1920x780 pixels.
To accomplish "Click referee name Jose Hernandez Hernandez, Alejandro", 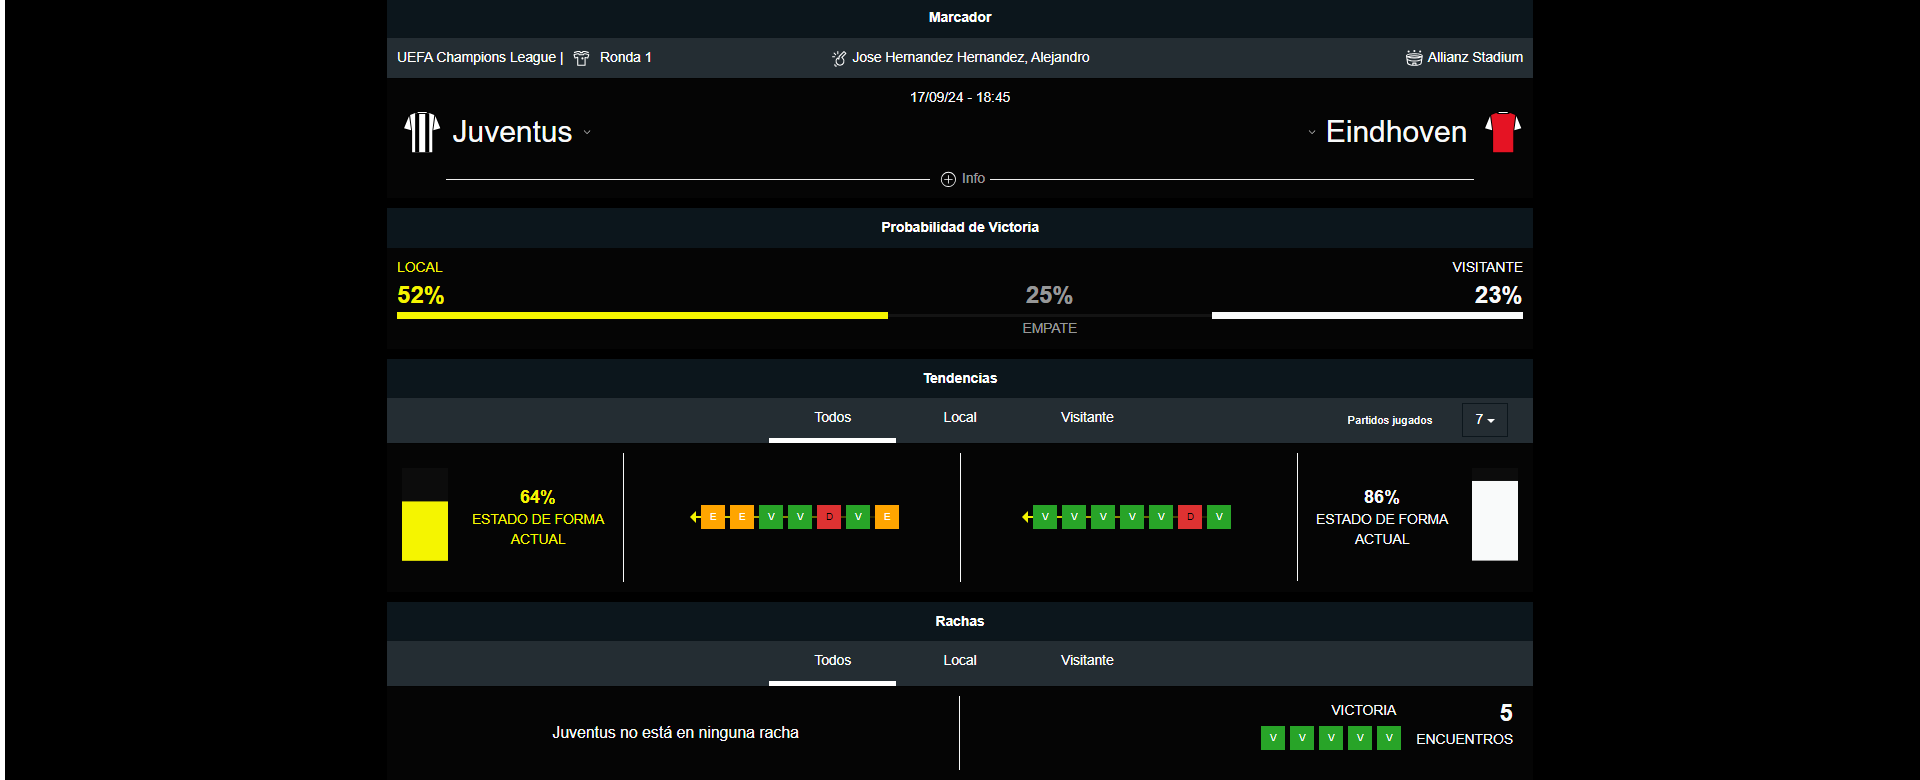I will coord(971,58).
